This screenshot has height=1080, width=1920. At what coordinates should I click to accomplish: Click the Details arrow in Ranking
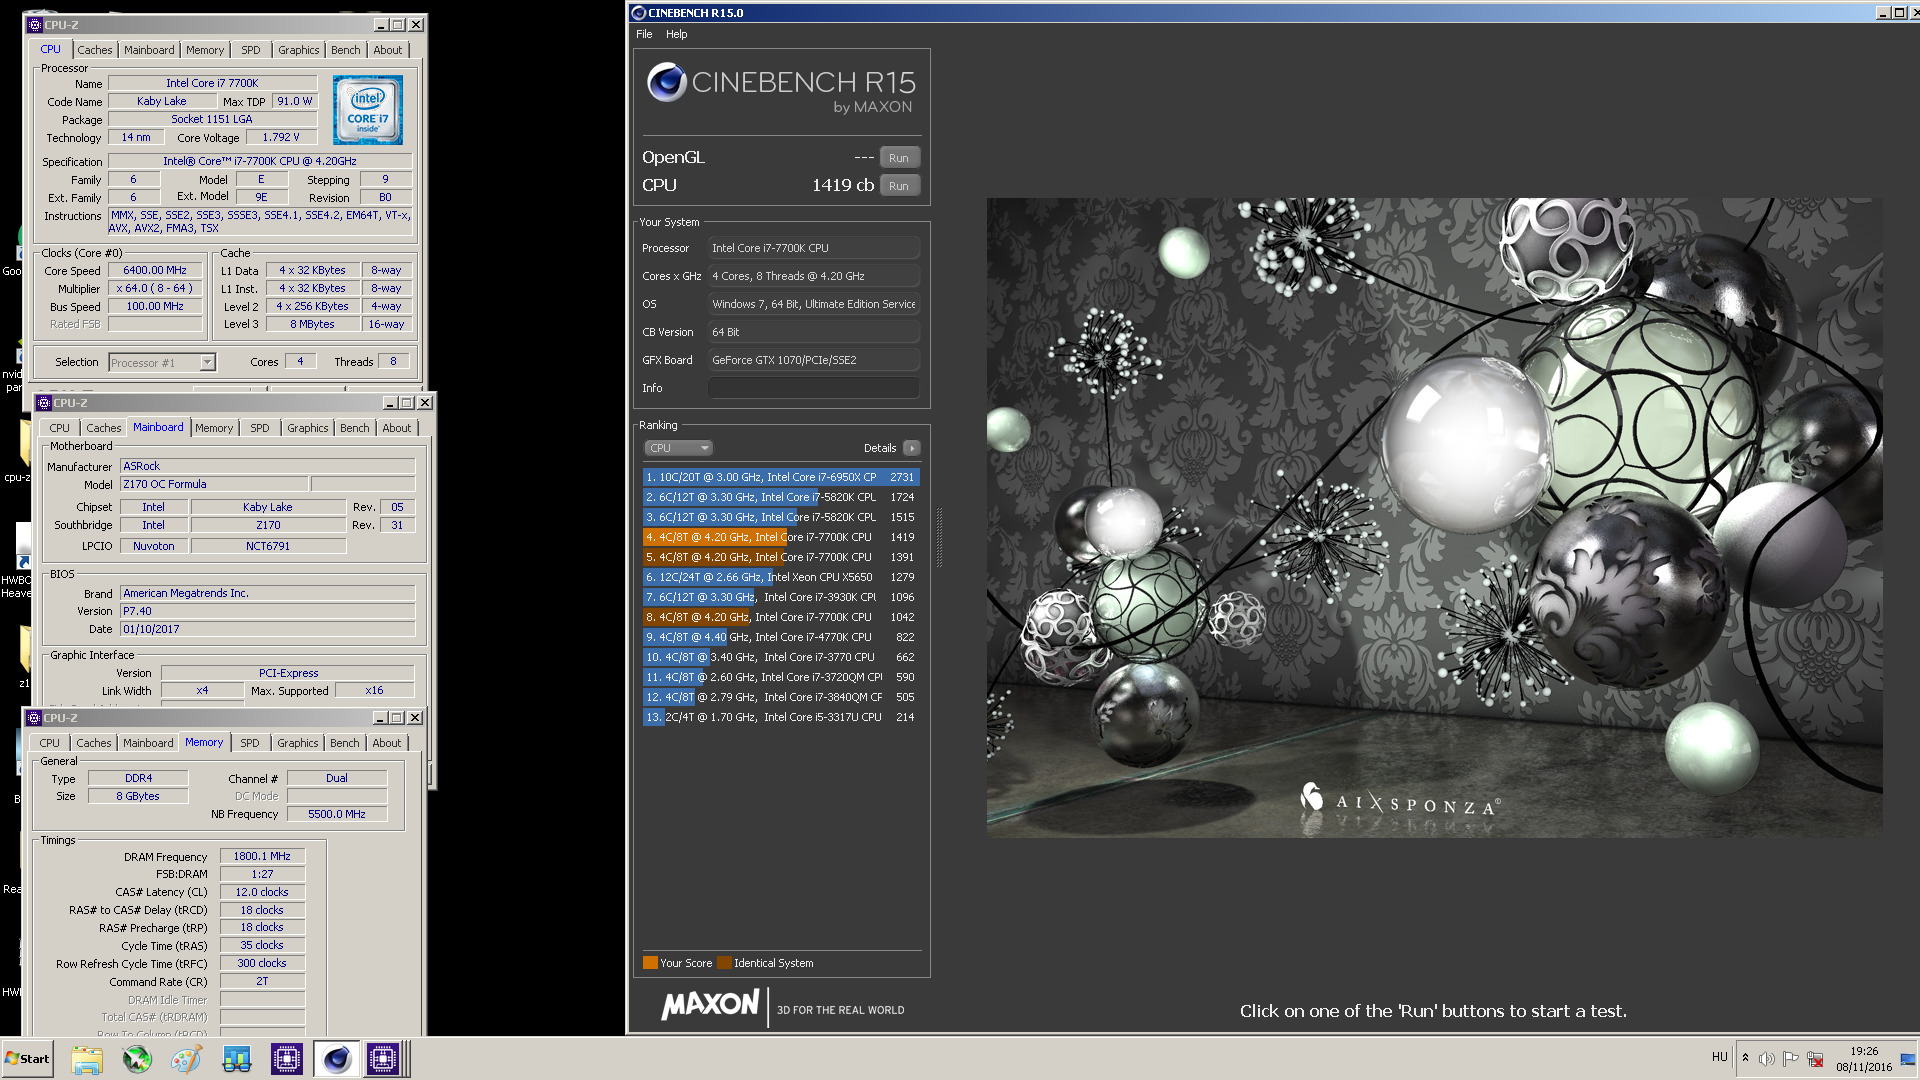tap(911, 448)
